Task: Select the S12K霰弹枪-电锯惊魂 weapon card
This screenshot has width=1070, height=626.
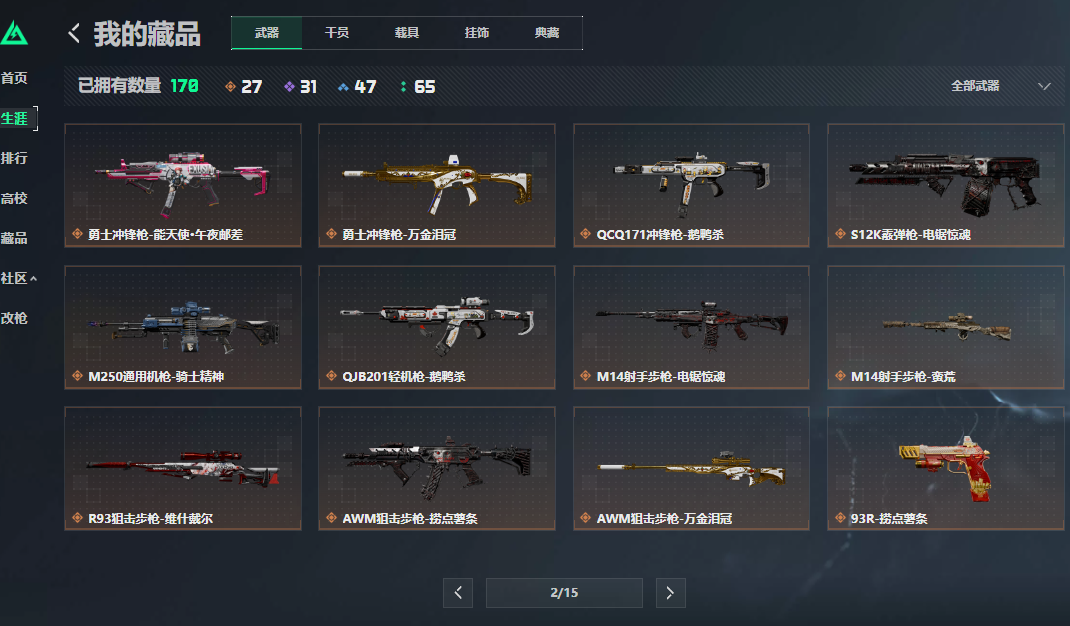Action: click(946, 185)
